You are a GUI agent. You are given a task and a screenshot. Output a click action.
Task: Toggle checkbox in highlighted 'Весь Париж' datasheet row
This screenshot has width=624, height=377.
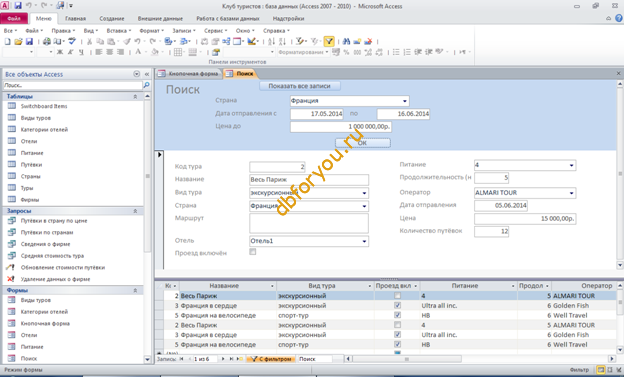(397, 296)
